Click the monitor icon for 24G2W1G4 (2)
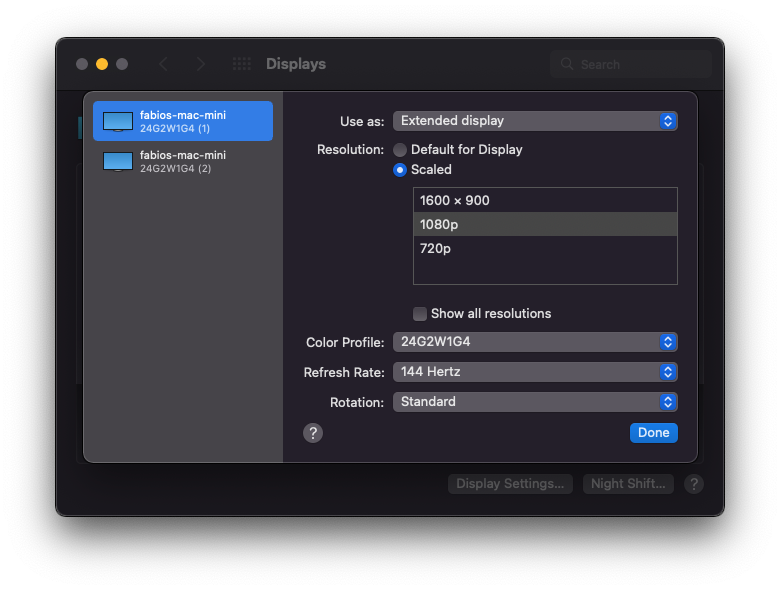The height and width of the screenshot is (590, 780). point(118,162)
